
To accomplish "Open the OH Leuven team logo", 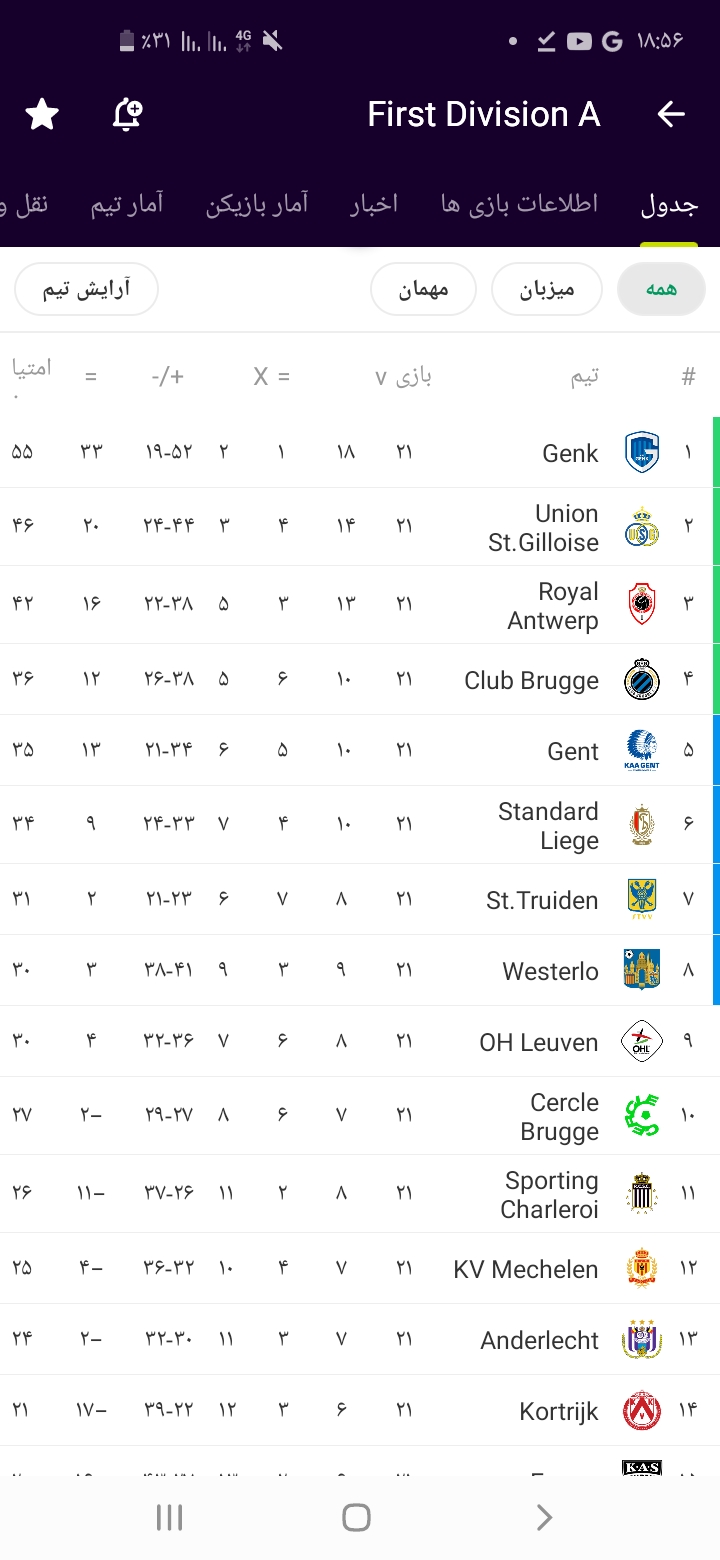I will (x=641, y=1041).
